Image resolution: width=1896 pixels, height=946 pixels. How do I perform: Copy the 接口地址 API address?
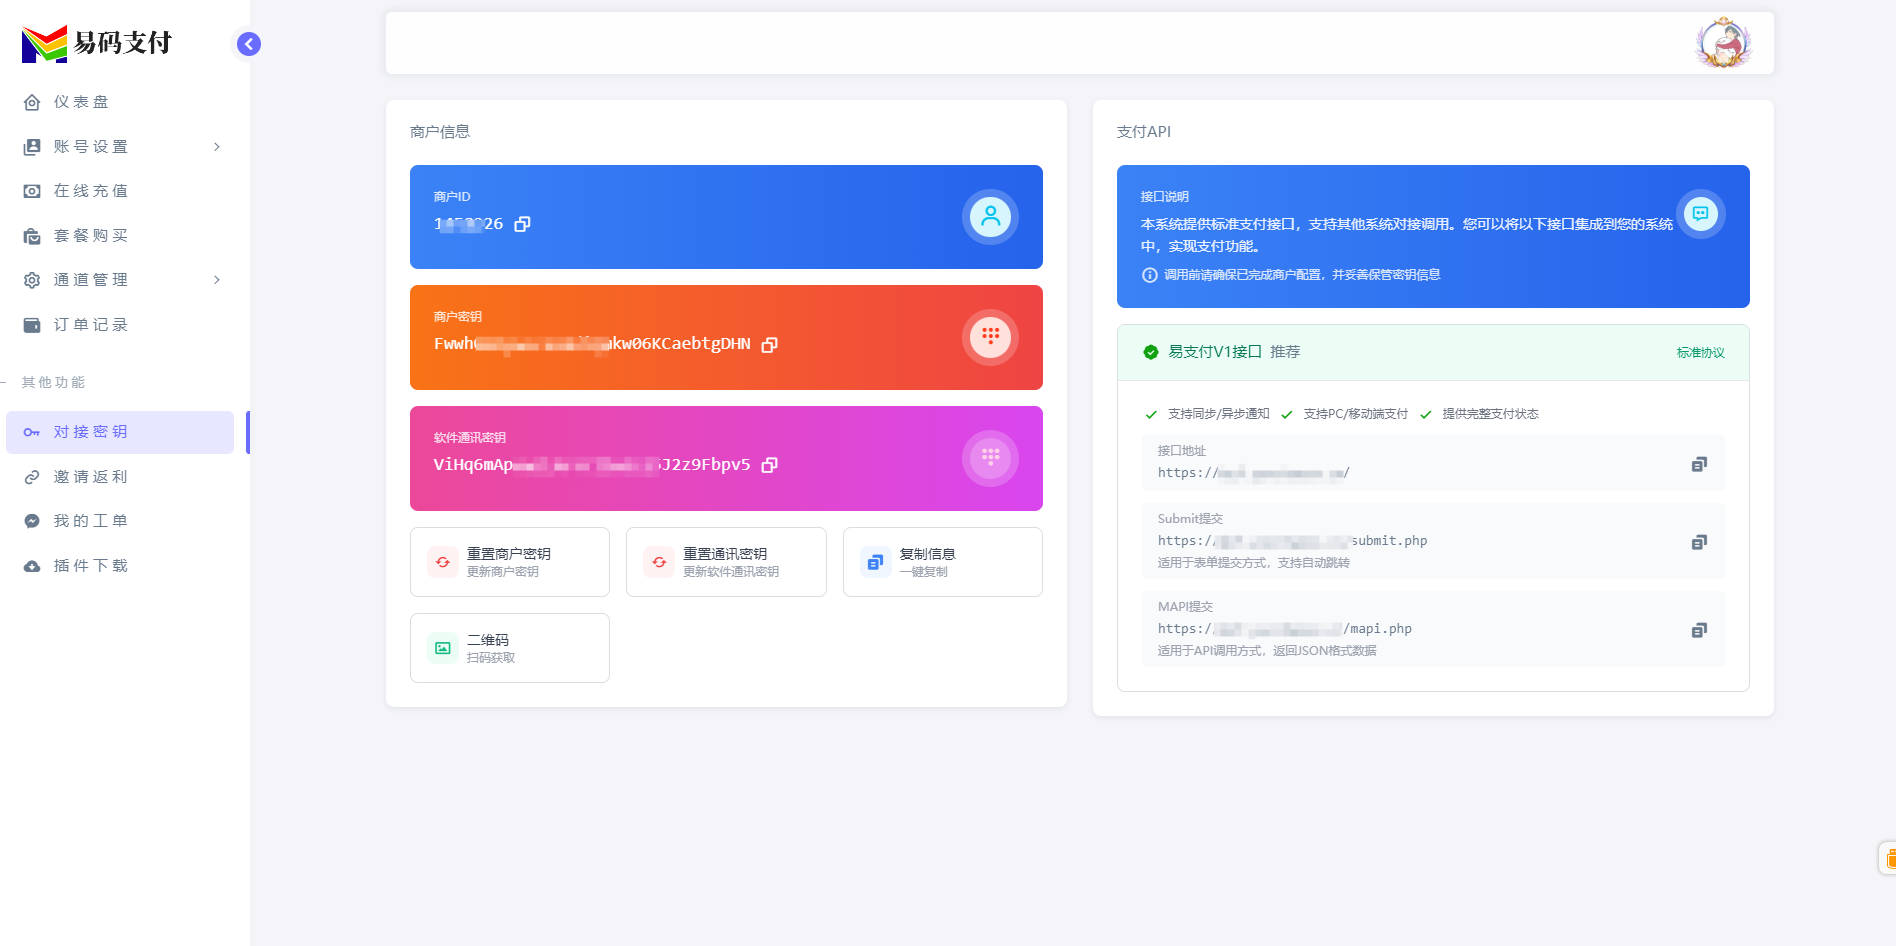pyautogui.click(x=1699, y=463)
